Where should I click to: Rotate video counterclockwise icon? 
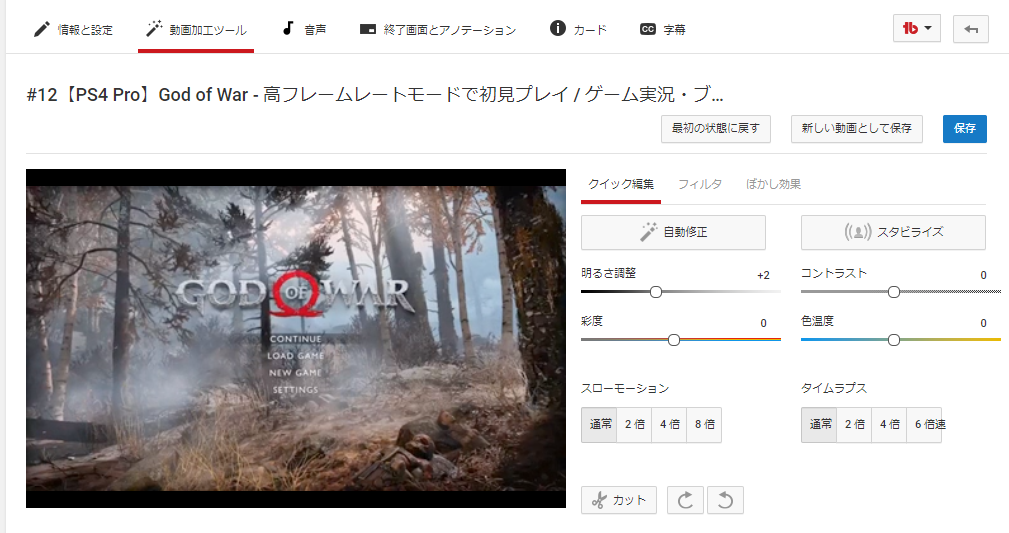click(x=725, y=500)
